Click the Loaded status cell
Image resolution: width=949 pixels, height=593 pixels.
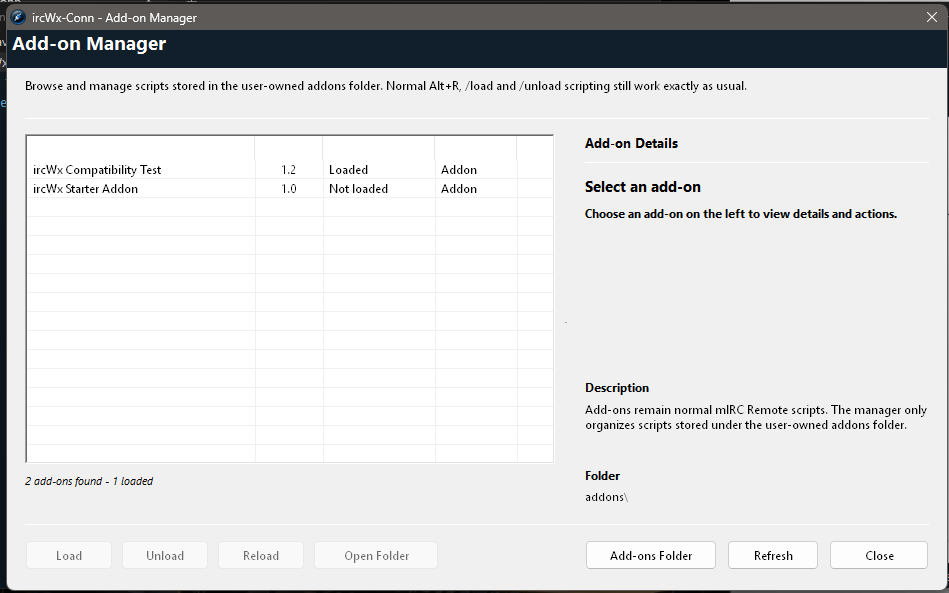[x=379, y=169]
